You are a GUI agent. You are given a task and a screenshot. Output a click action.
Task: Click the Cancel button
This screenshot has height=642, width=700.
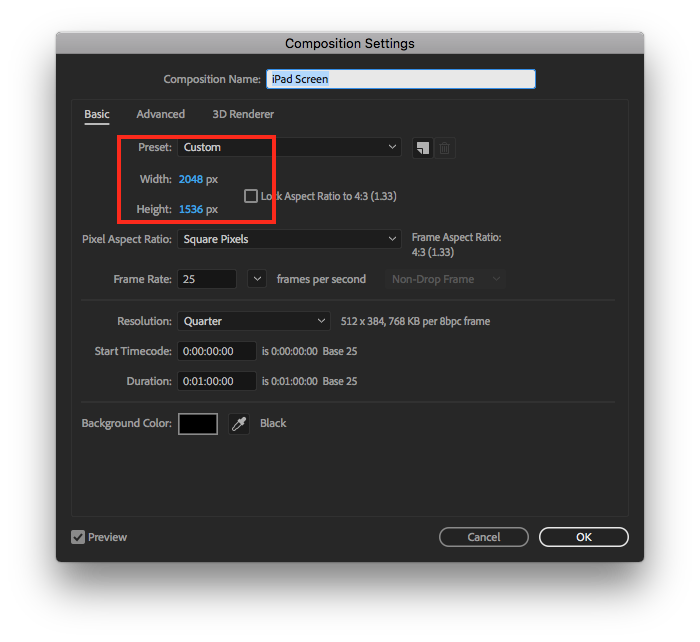pyautogui.click(x=483, y=537)
